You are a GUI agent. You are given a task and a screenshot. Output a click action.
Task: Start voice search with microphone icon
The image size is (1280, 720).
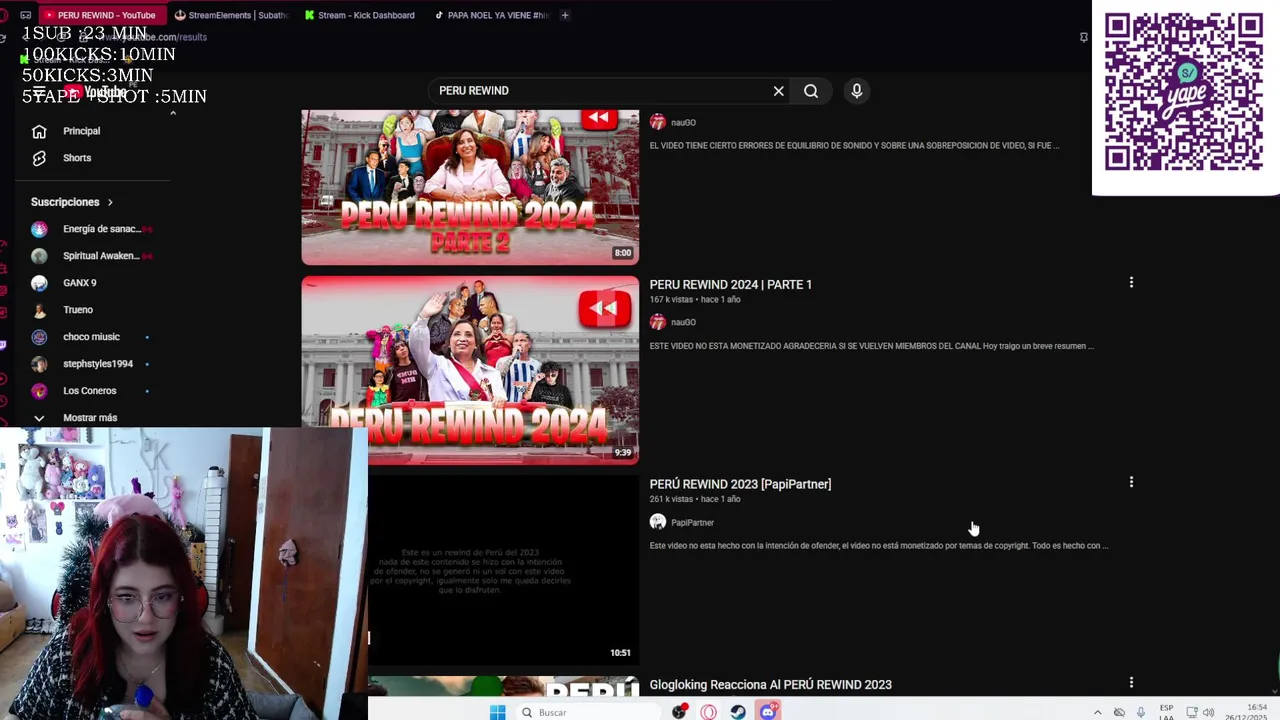click(856, 91)
